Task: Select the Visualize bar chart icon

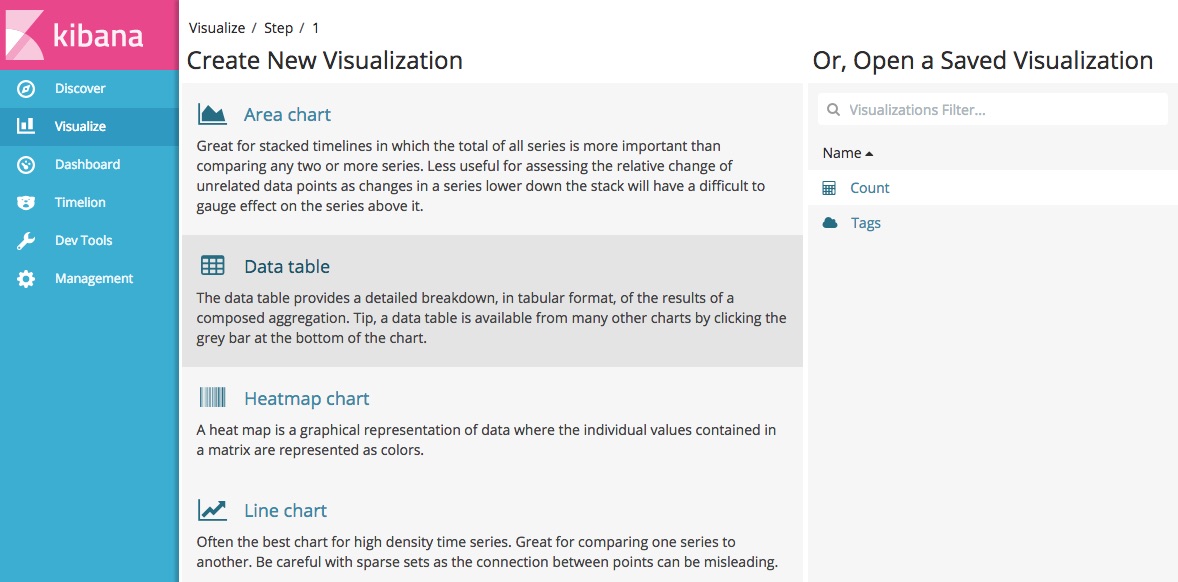Action: (x=26, y=125)
